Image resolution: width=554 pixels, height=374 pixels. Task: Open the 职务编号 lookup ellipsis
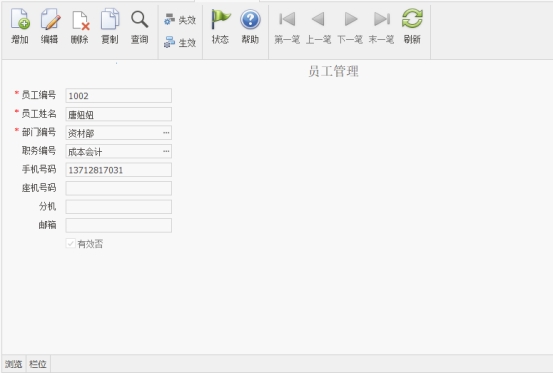coord(166,152)
